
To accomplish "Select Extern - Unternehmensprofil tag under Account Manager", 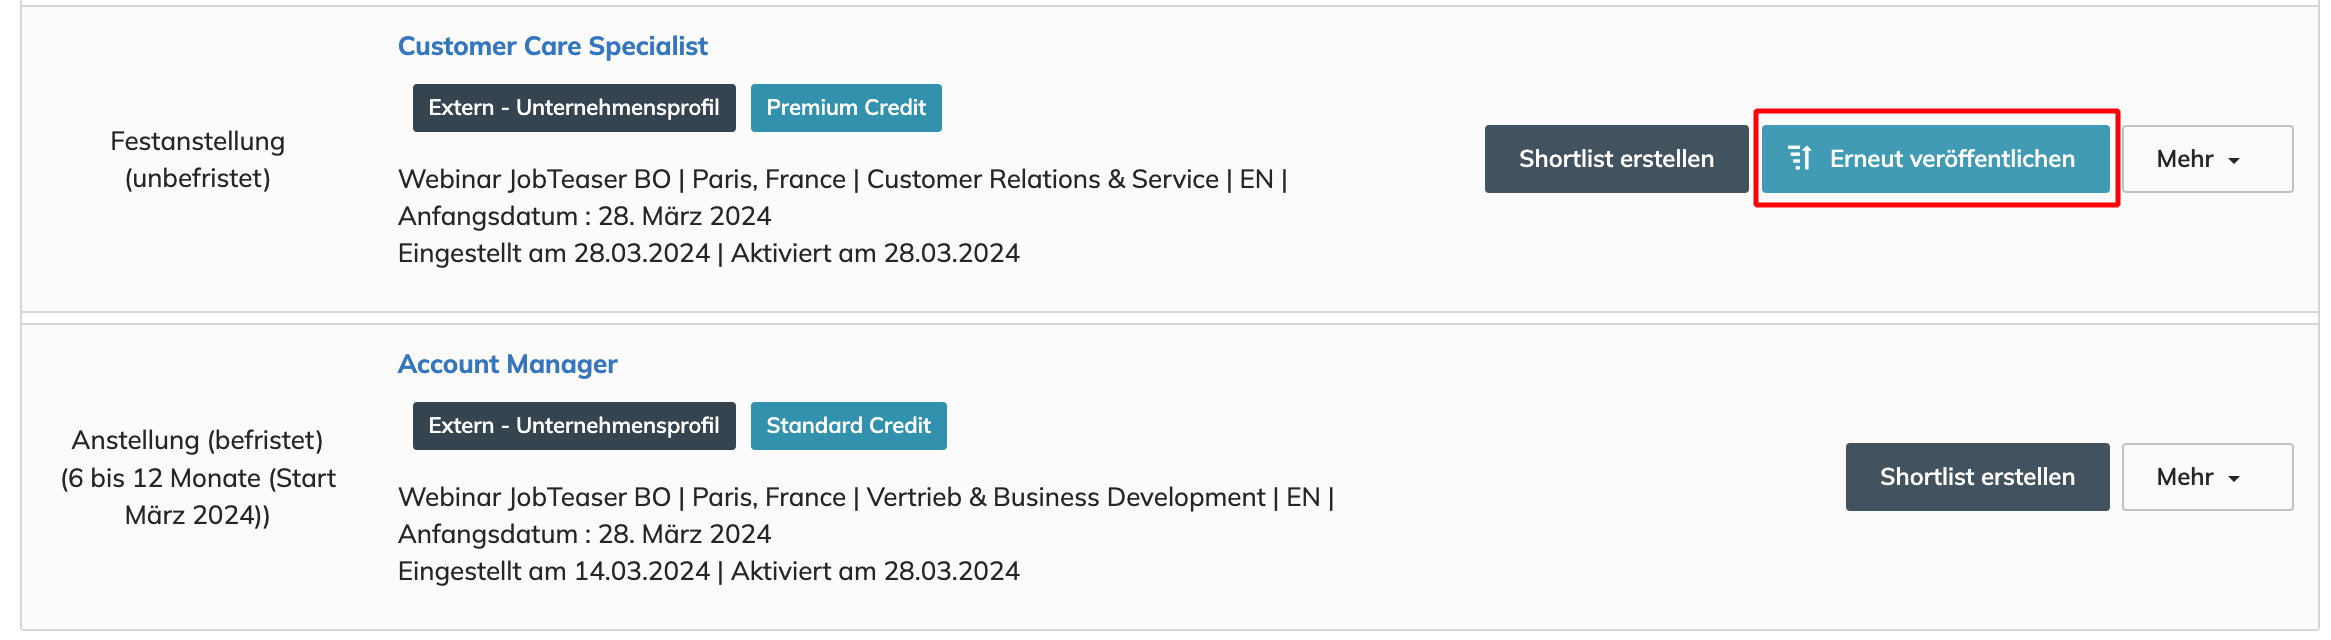I will coord(573,426).
